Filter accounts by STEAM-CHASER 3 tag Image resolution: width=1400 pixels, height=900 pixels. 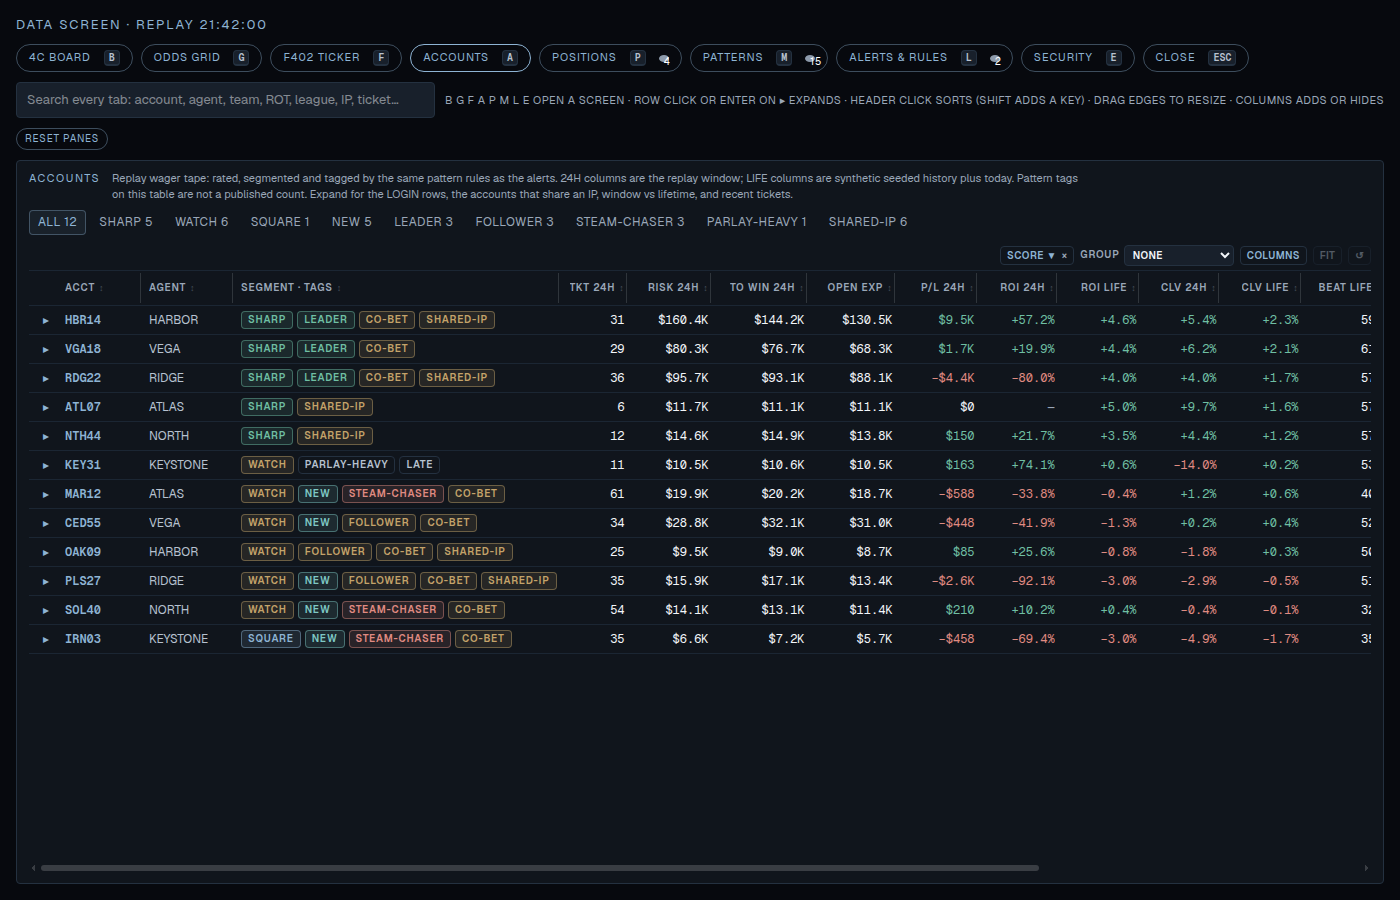(630, 222)
